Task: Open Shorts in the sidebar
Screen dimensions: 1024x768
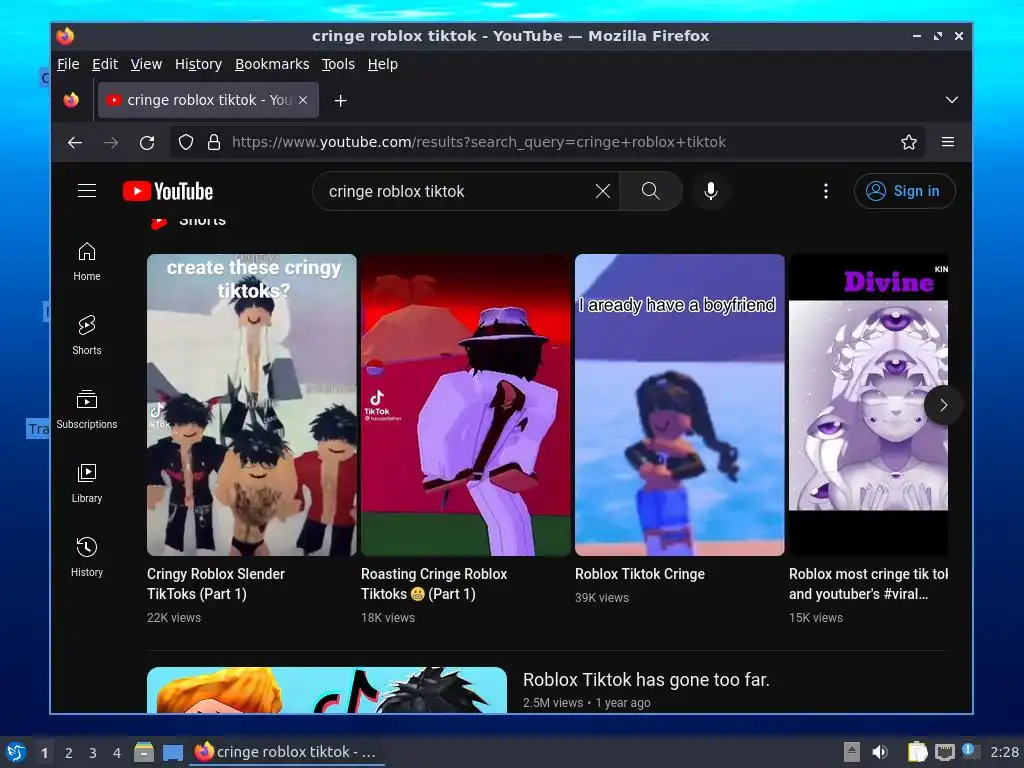Action: [87, 335]
